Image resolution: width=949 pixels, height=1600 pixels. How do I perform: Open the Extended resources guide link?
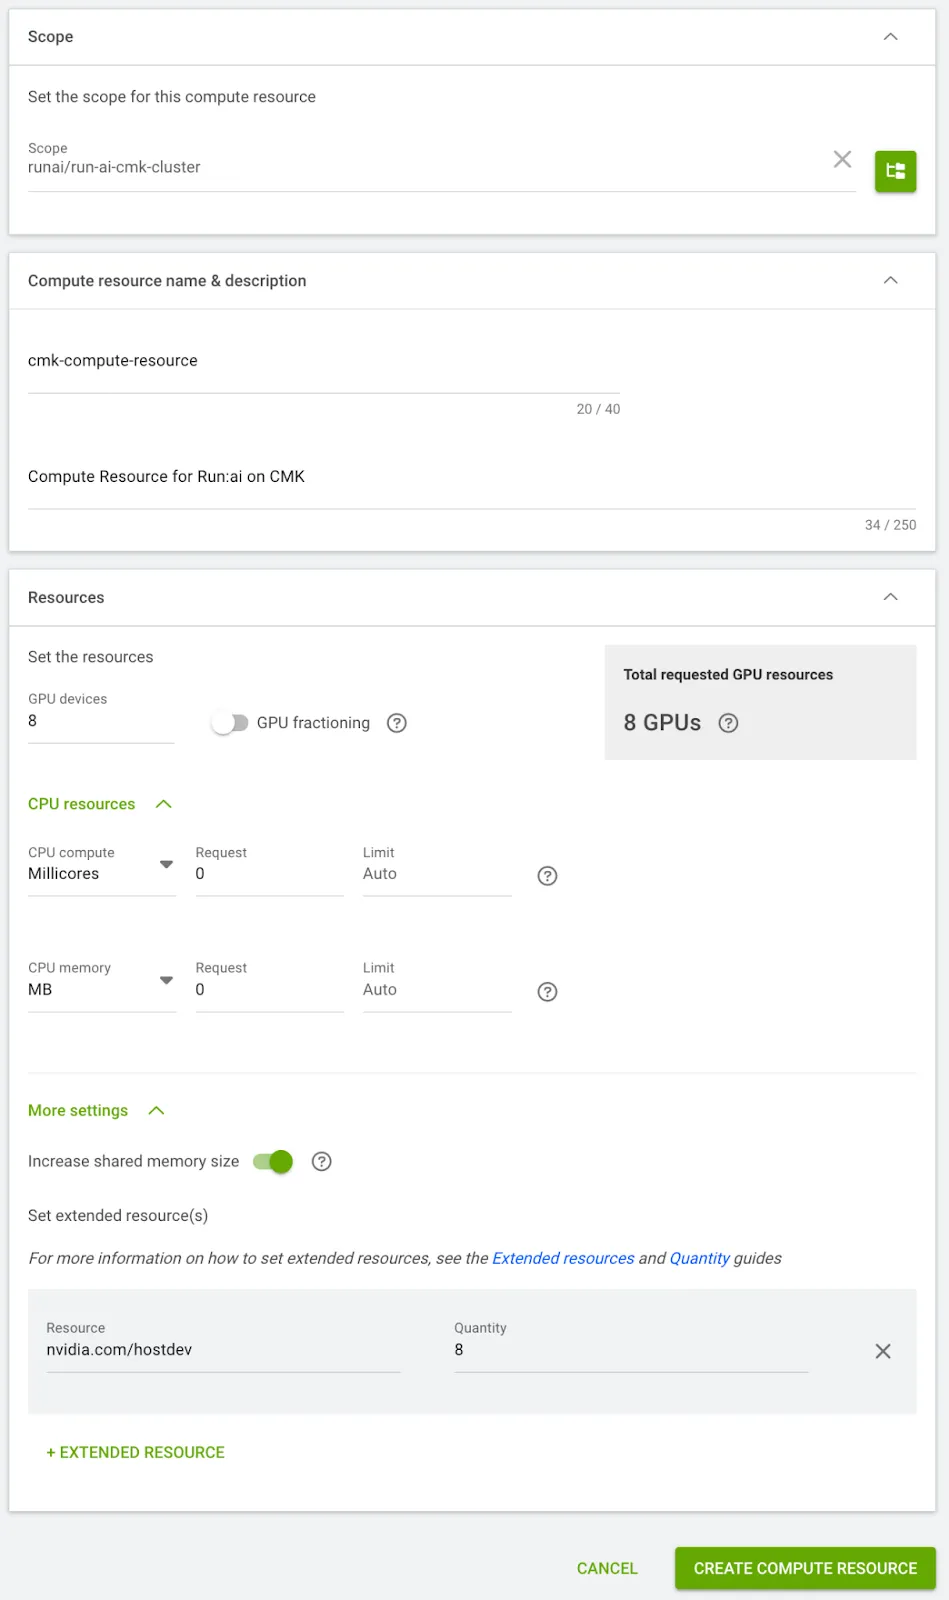point(563,1258)
